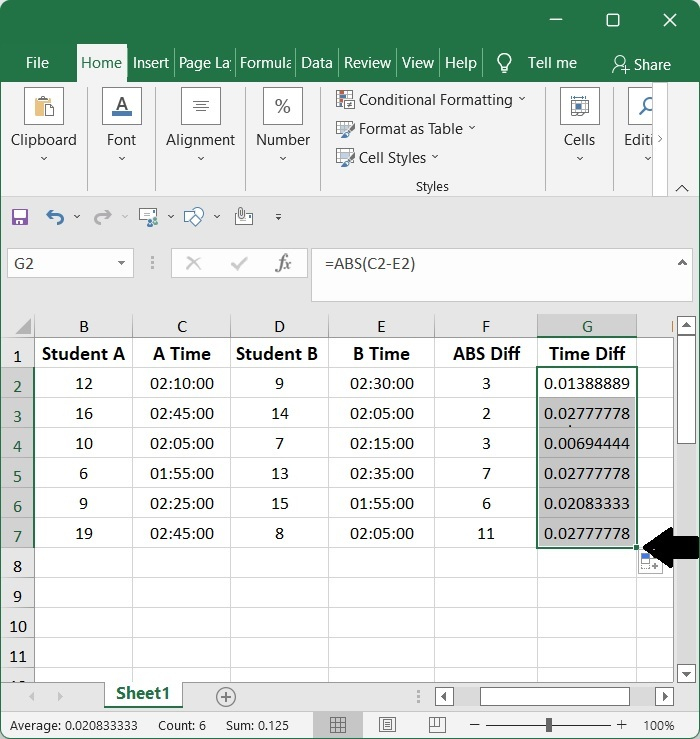700x739 pixels.
Task: Click the zoom out minus button
Action: click(475, 725)
